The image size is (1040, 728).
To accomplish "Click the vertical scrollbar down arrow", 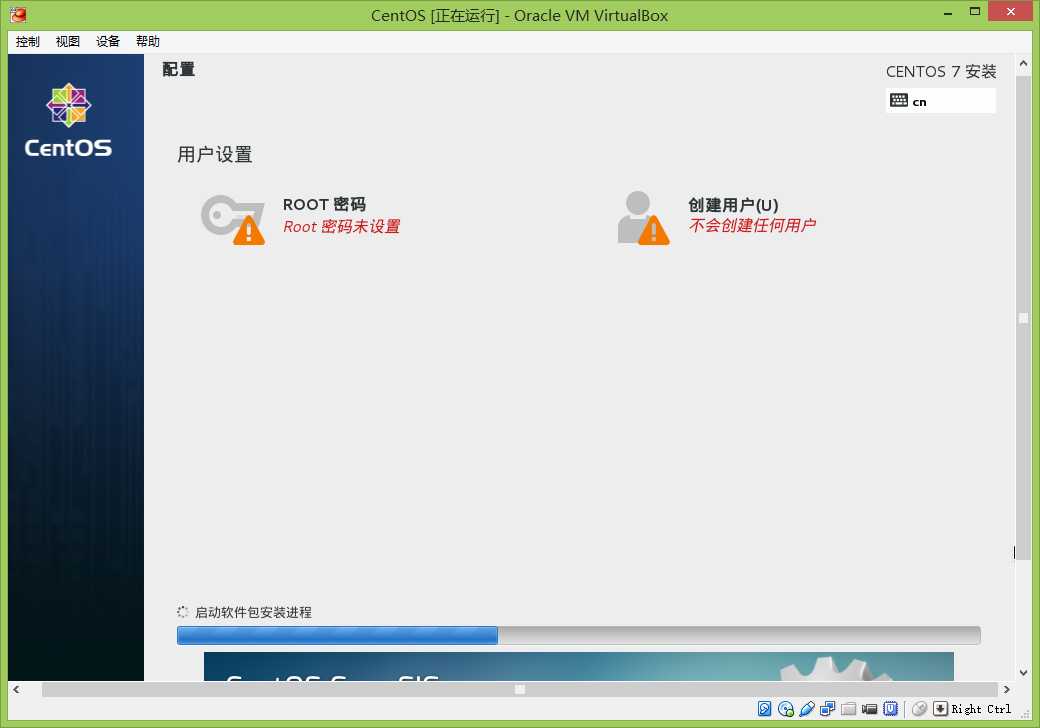I will (1023, 672).
